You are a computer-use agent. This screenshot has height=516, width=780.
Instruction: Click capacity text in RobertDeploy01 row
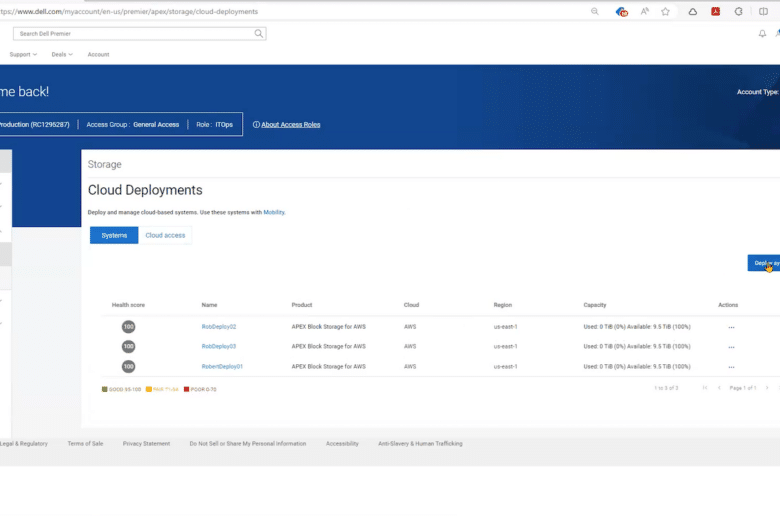coord(637,366)
